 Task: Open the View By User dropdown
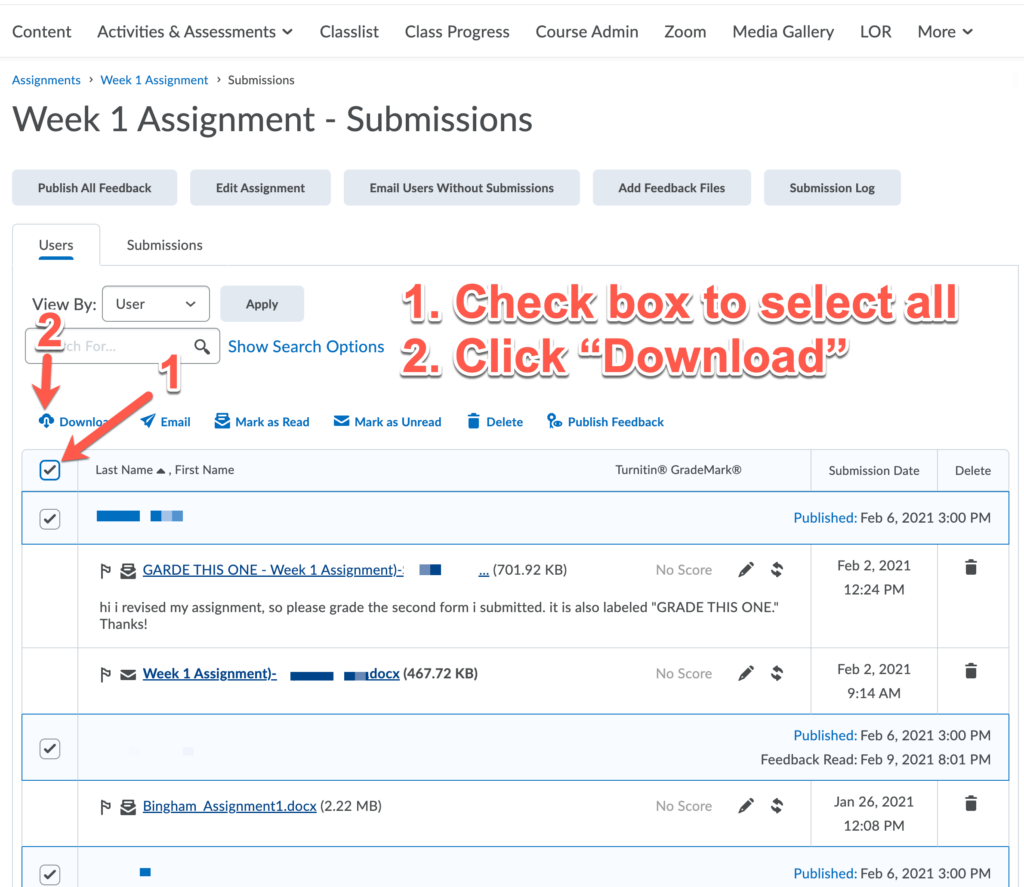click(156, 304)
